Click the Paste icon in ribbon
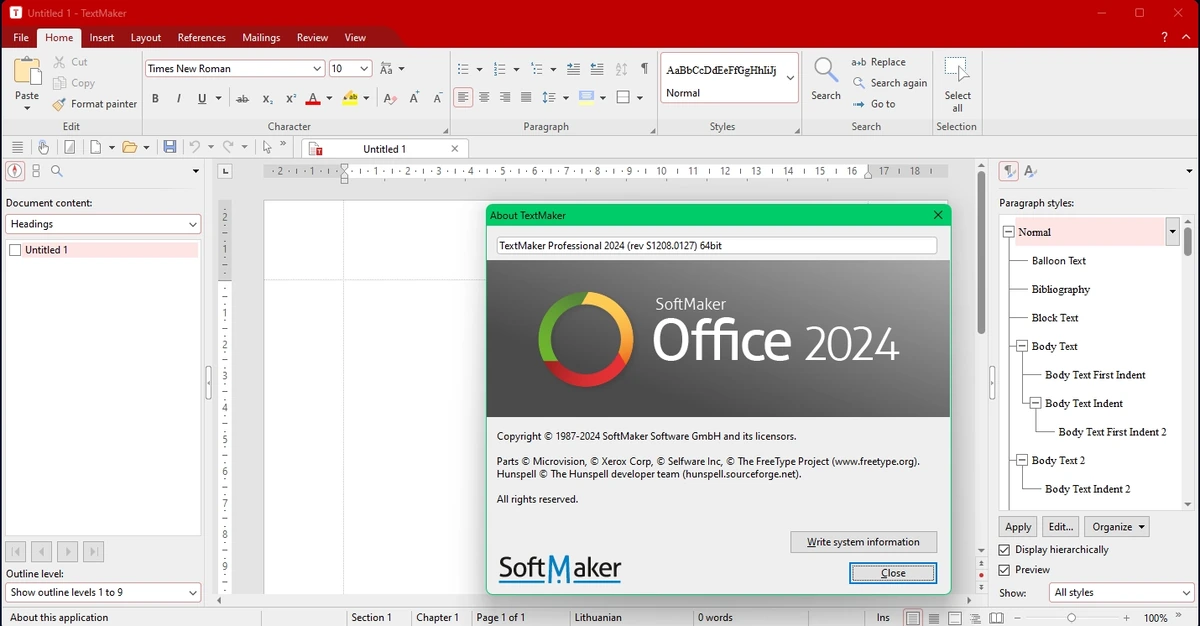This screenshot has width=1200, height=626. click(27, 73)
